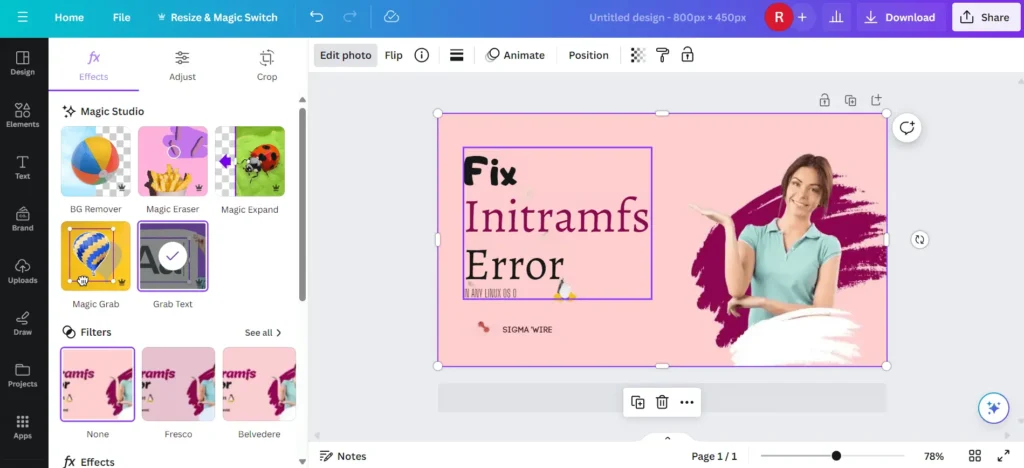Enter fullscreen presentation mode
1024x468 pixels.
1003,456
